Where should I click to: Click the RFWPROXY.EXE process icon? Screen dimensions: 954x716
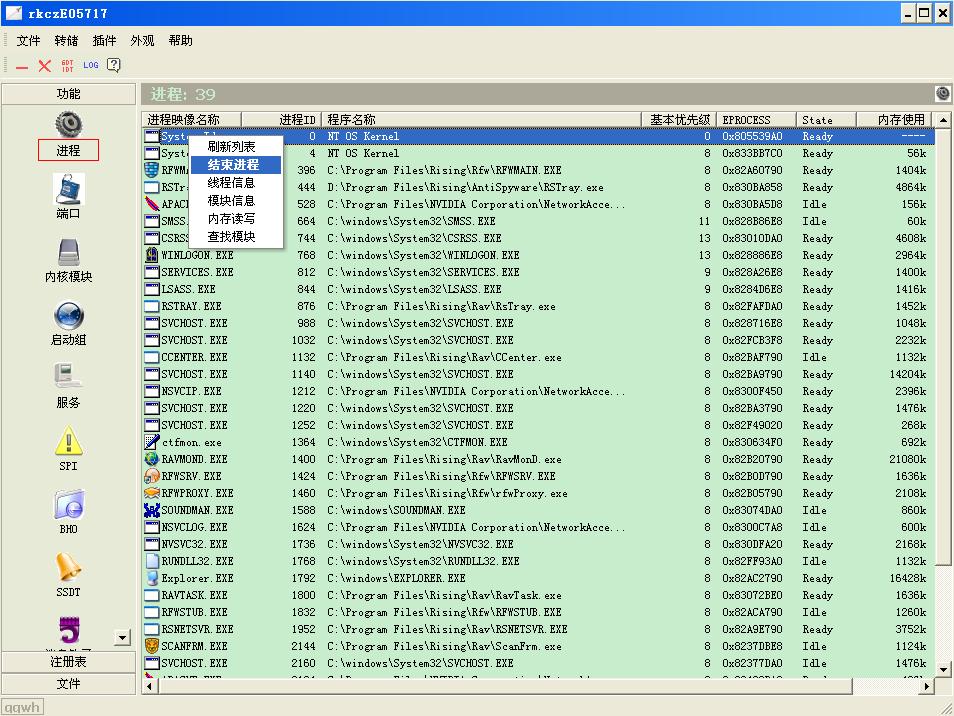coord(151,493)
